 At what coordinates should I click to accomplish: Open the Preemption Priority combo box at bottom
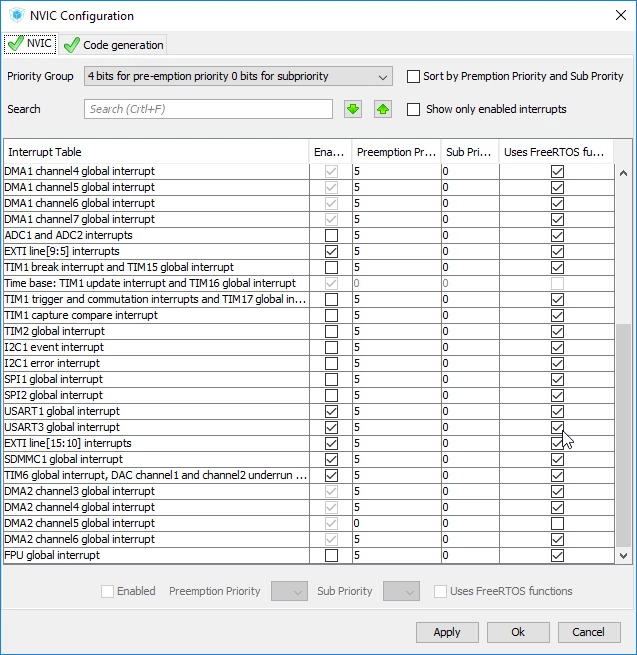coord(289,591)
